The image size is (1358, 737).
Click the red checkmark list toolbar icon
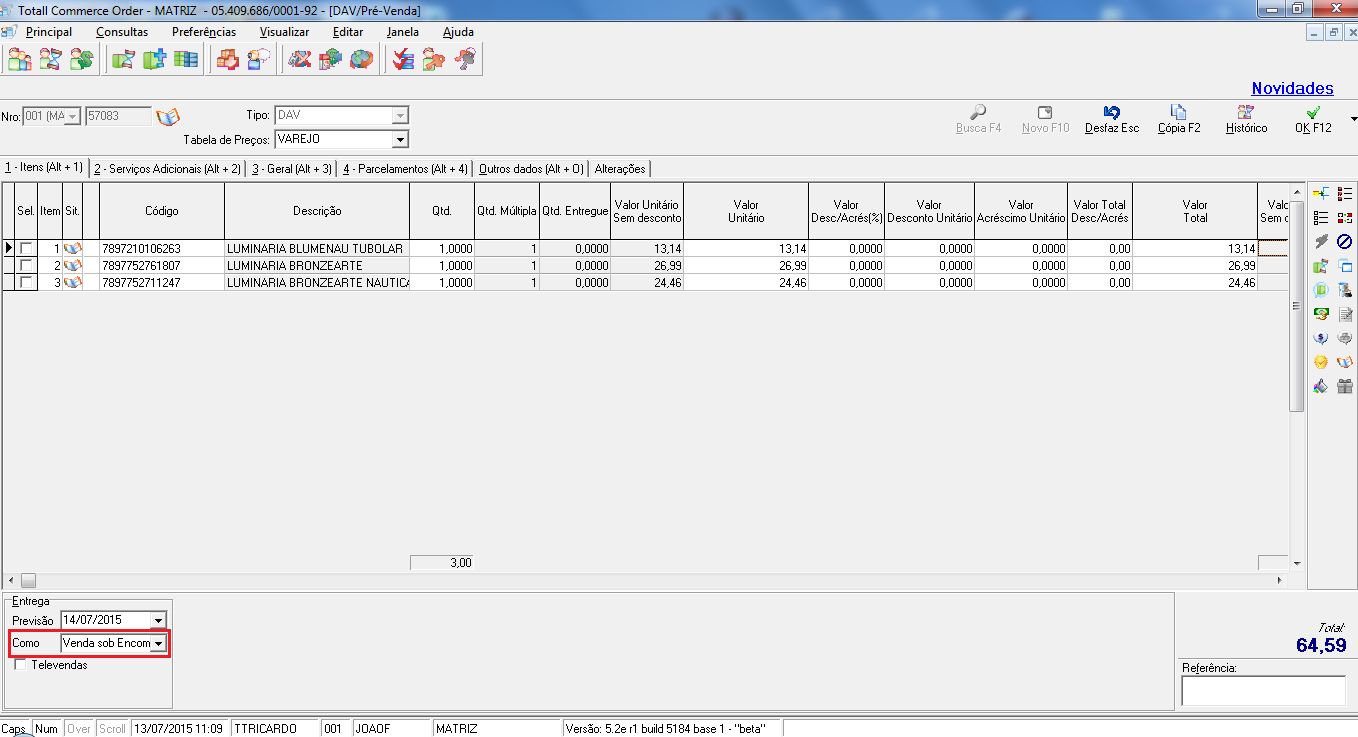[x=403, y=60]
